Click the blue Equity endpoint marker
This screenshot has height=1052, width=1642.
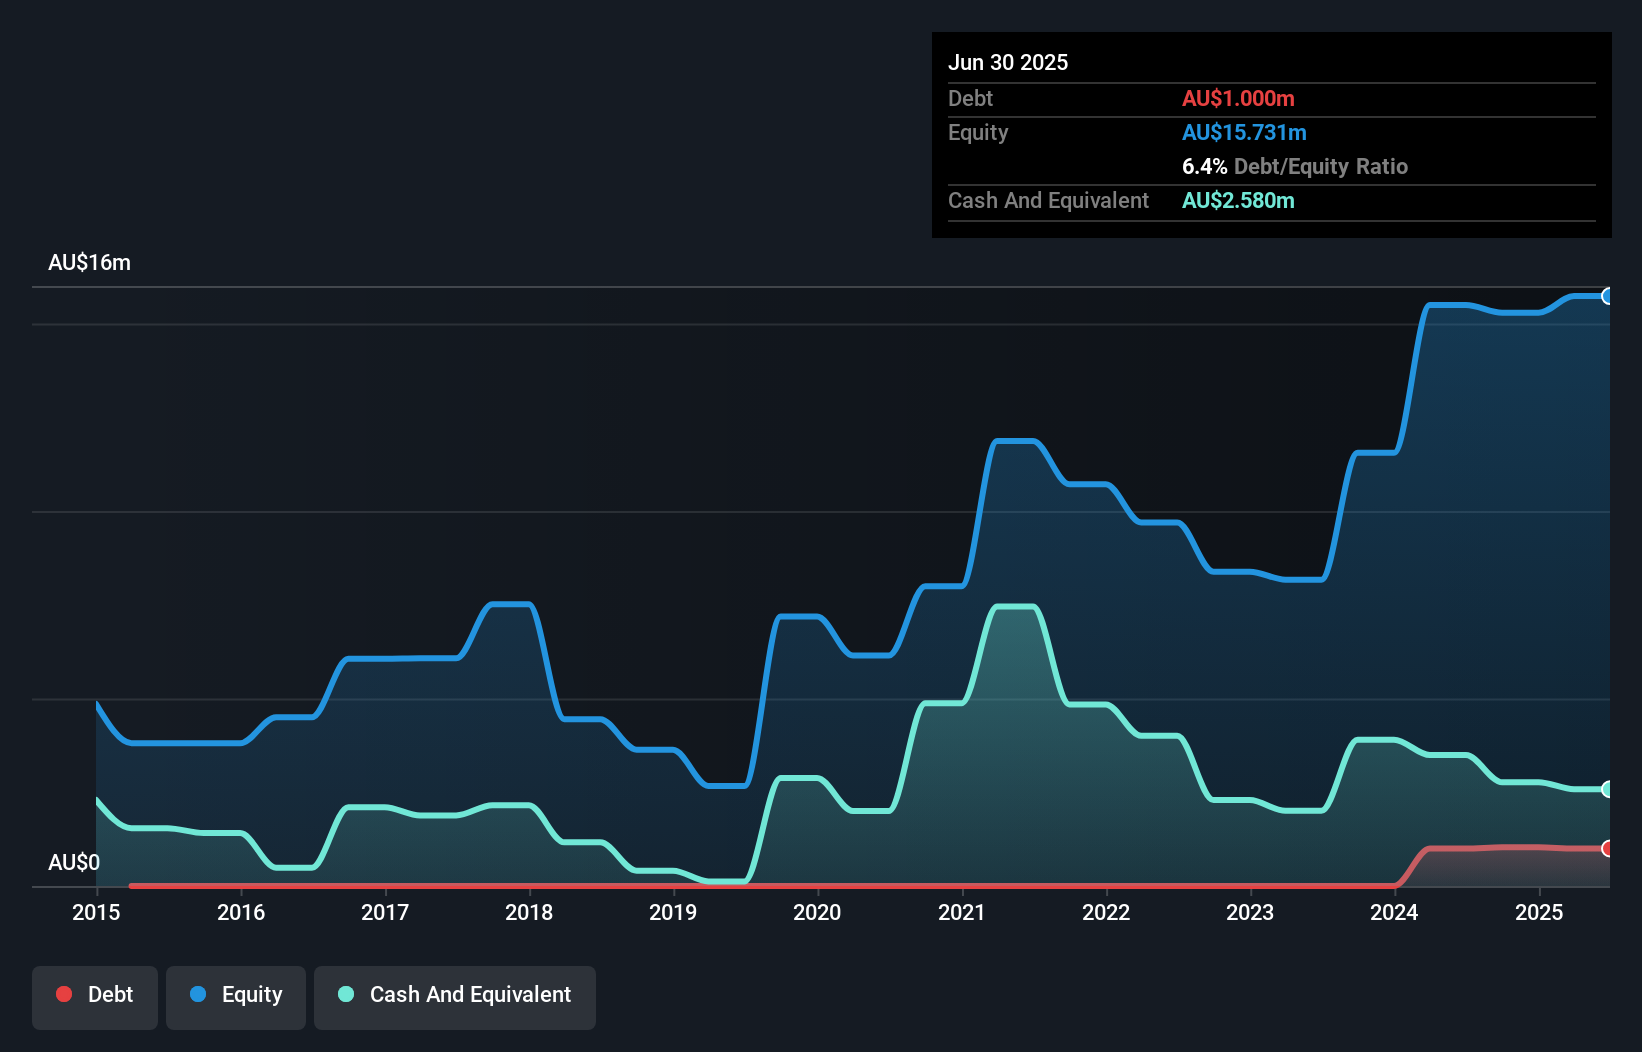(x=1607, y=296)
